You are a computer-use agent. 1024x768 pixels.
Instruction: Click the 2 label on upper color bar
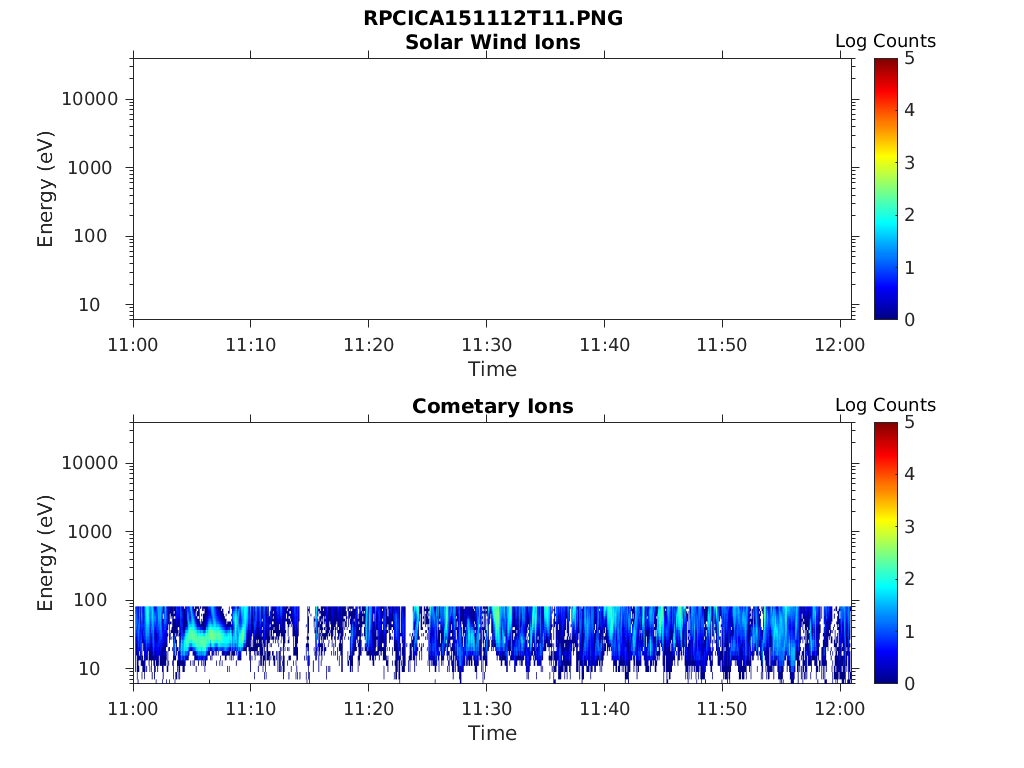coord(909,214)
